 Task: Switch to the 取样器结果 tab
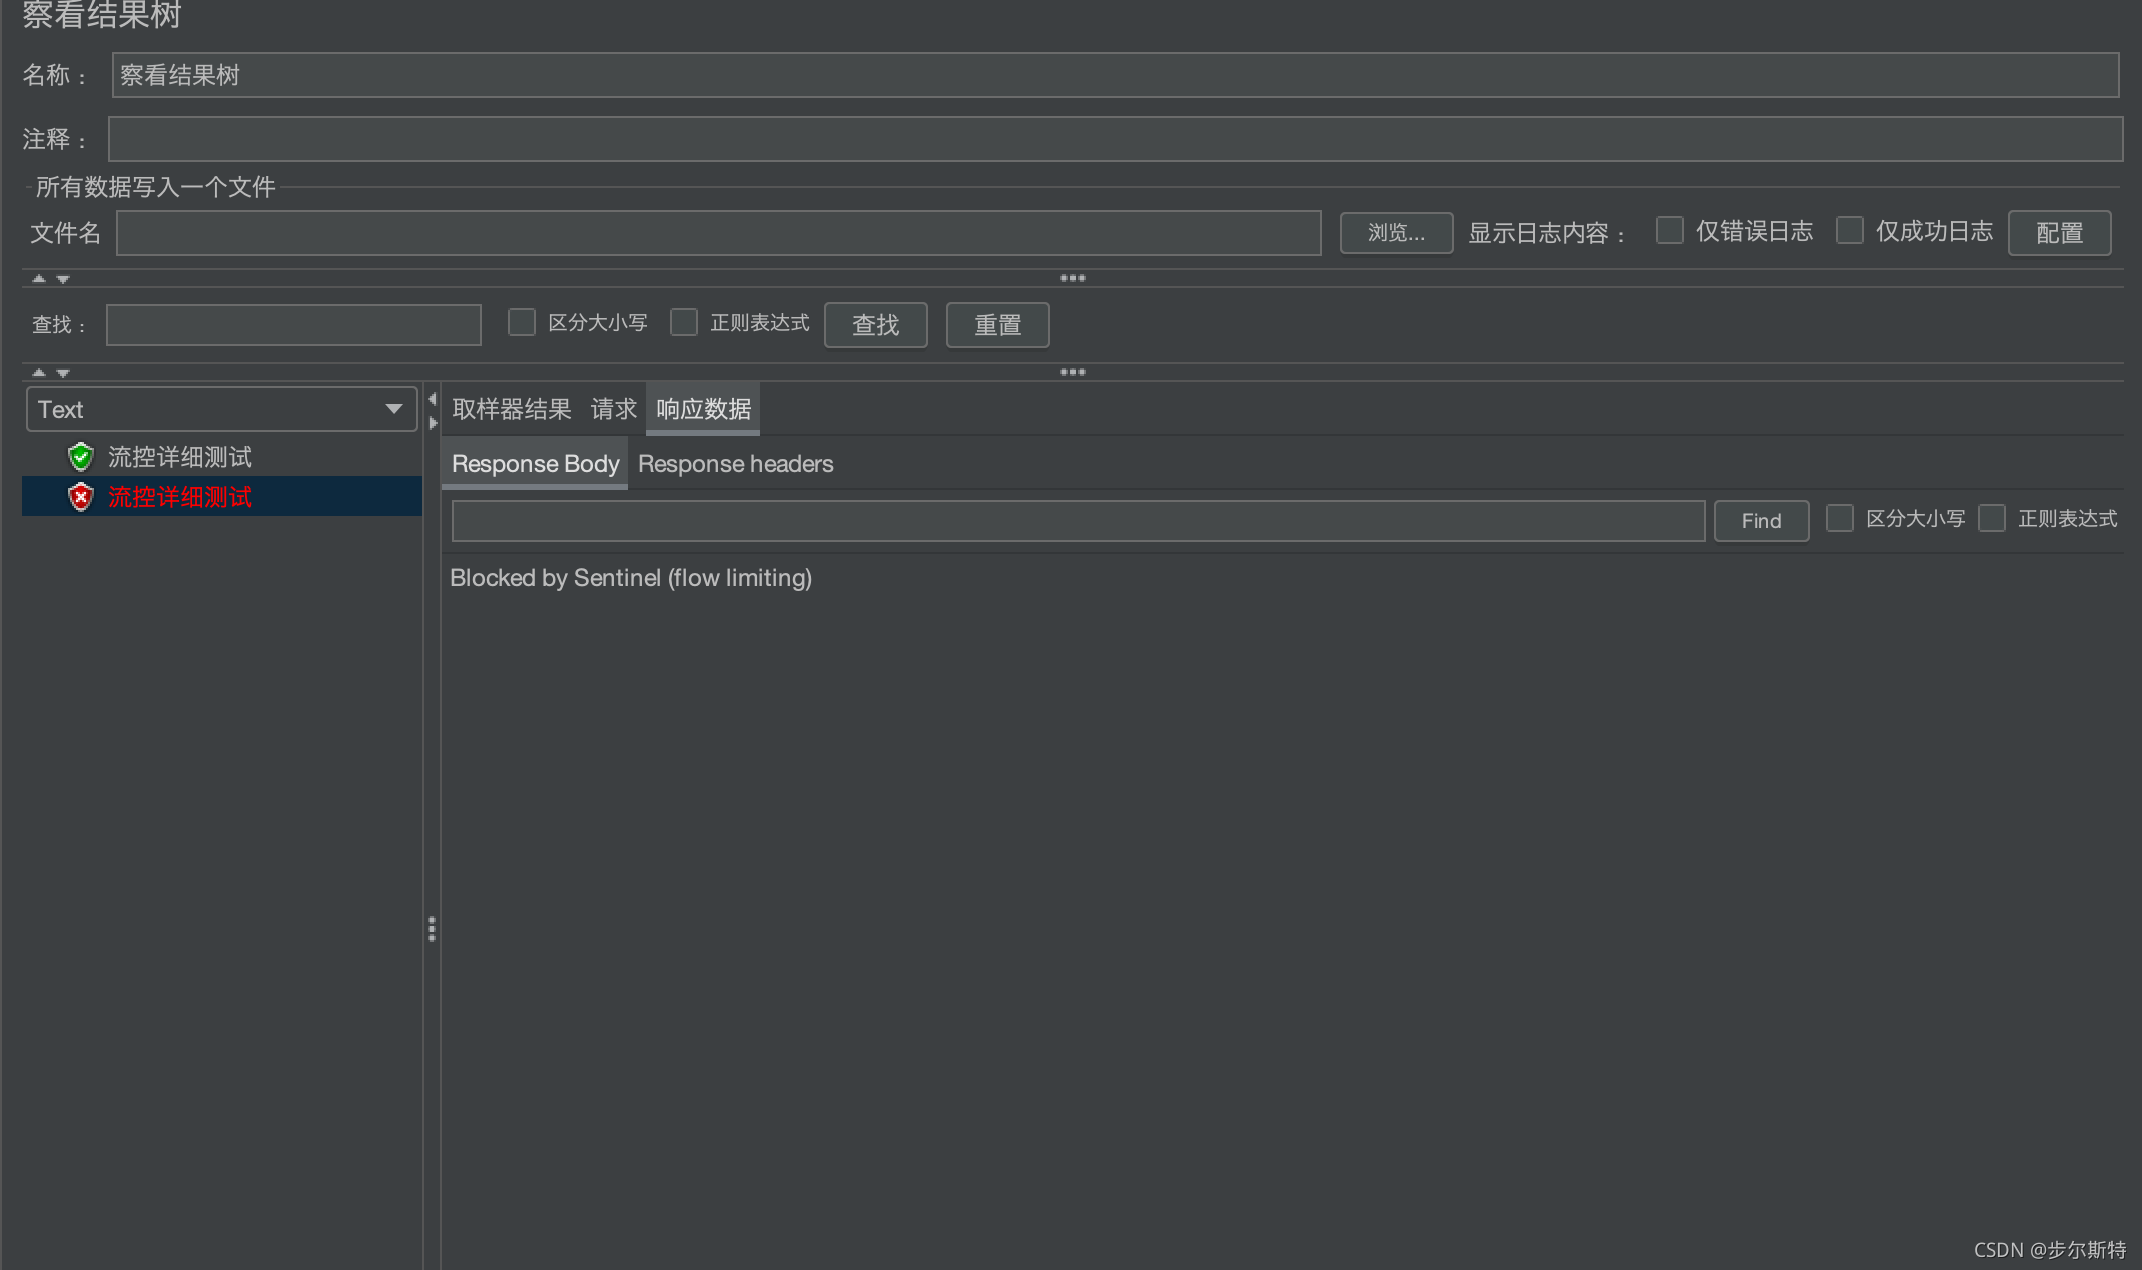pos(511,409)
